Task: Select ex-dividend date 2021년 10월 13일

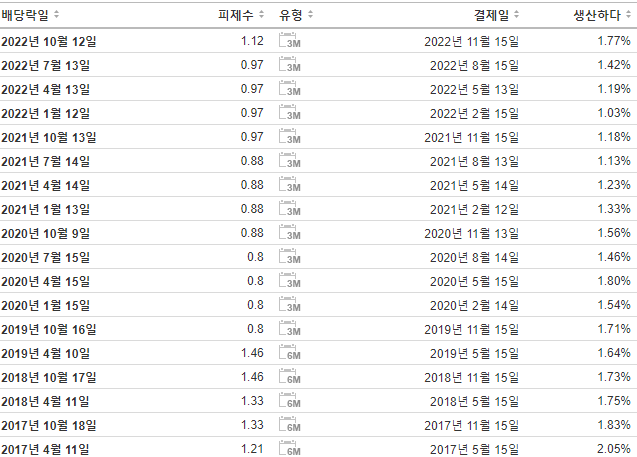Action: [49, 137]
